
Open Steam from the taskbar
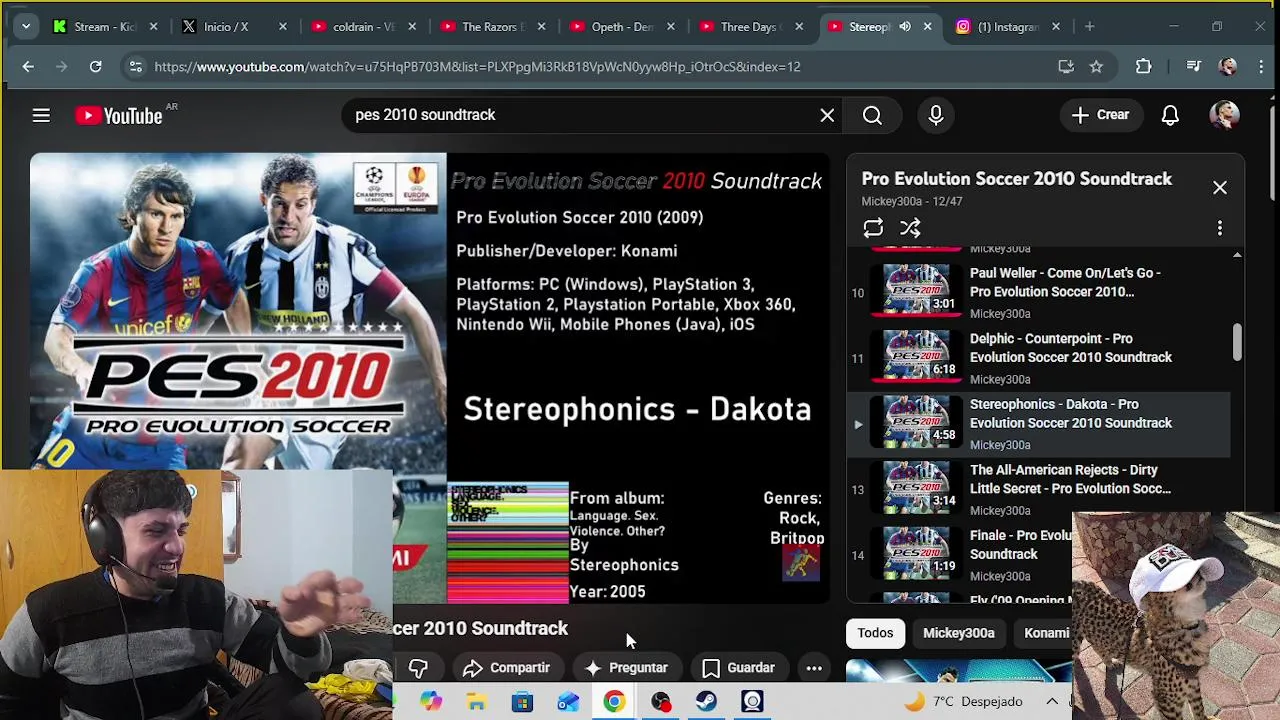click(x=706, y=702)
